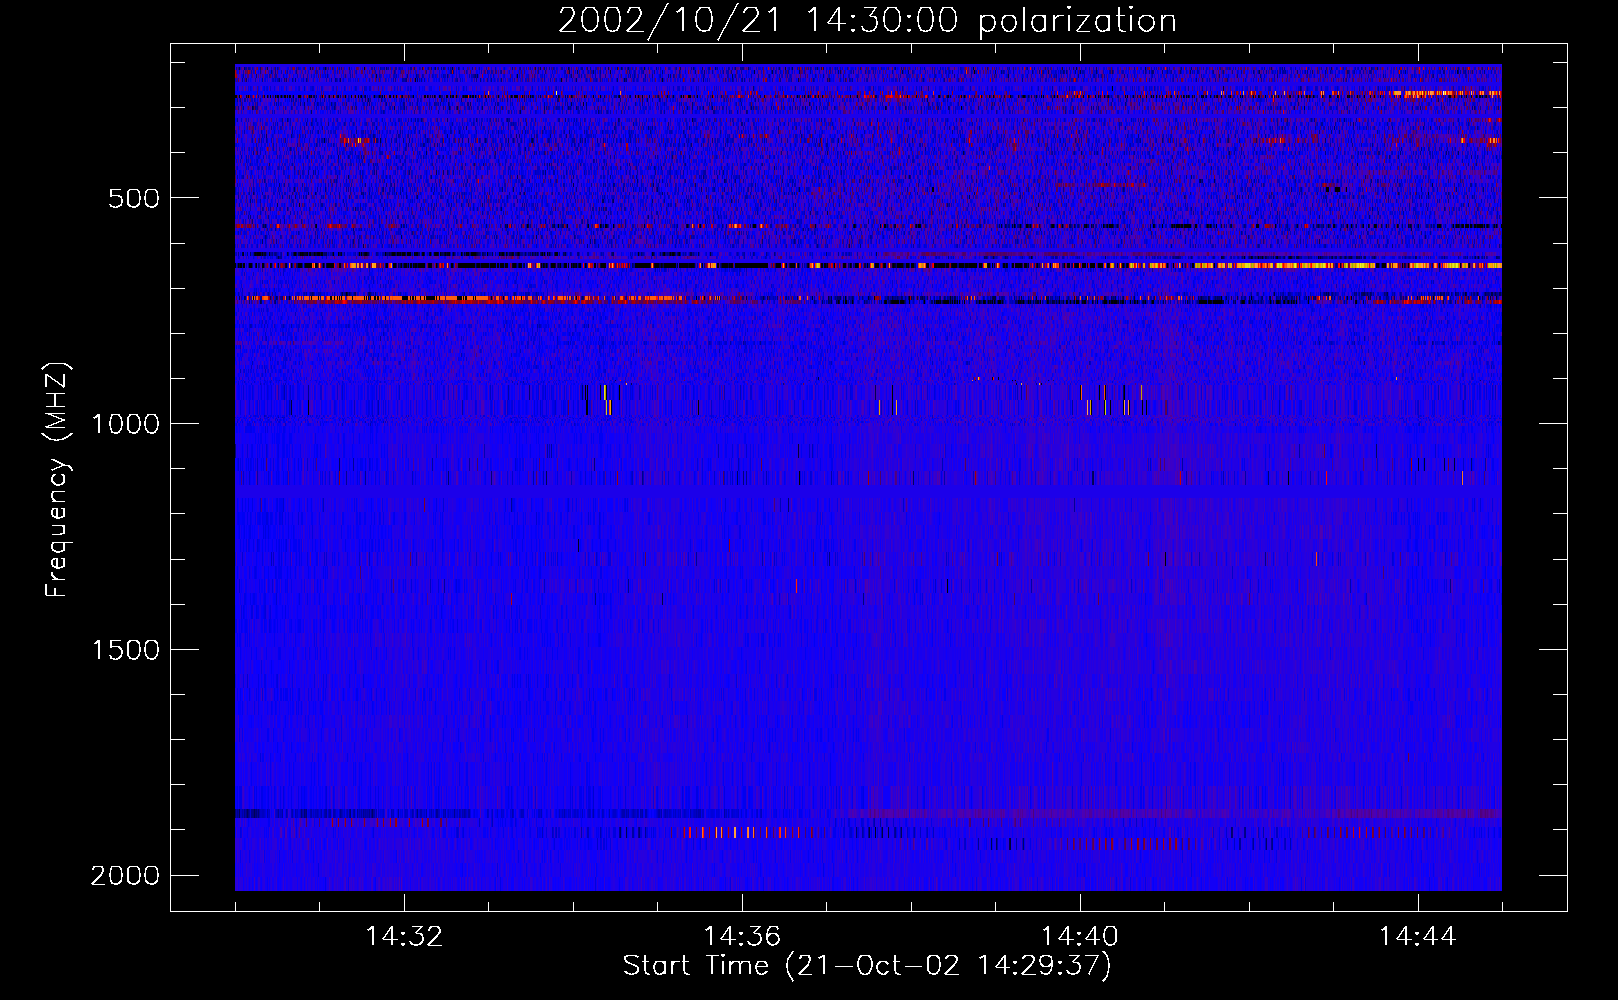Image resolution: width=1618 pixels, height=1000 pixels.
Task: Click the 2000 frequency tick label
Action: [x=125, y=876]
